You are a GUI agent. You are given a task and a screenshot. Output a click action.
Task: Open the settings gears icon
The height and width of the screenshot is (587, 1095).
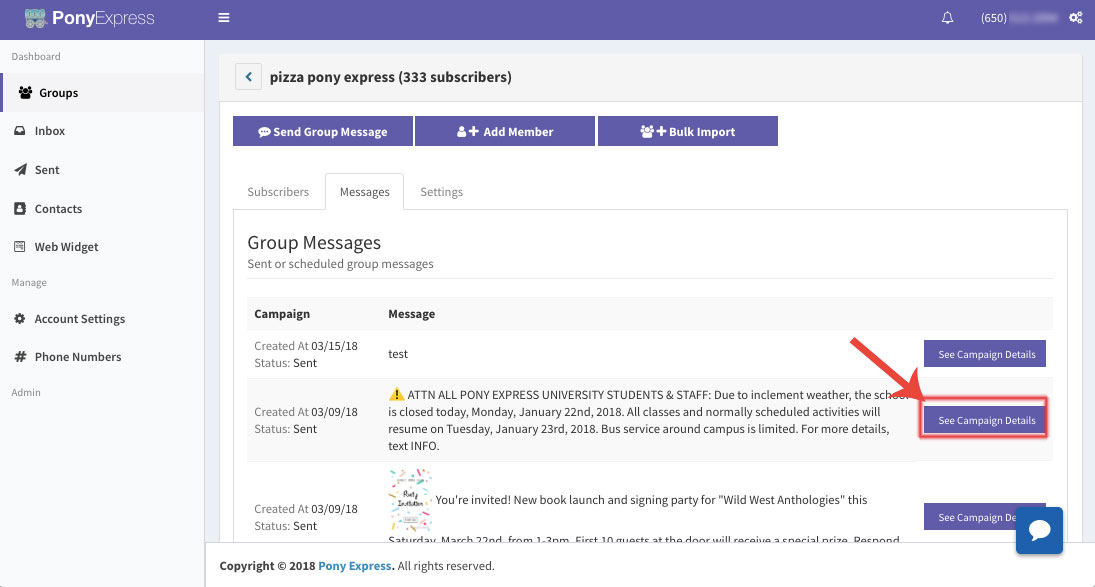pos(1075,18)
